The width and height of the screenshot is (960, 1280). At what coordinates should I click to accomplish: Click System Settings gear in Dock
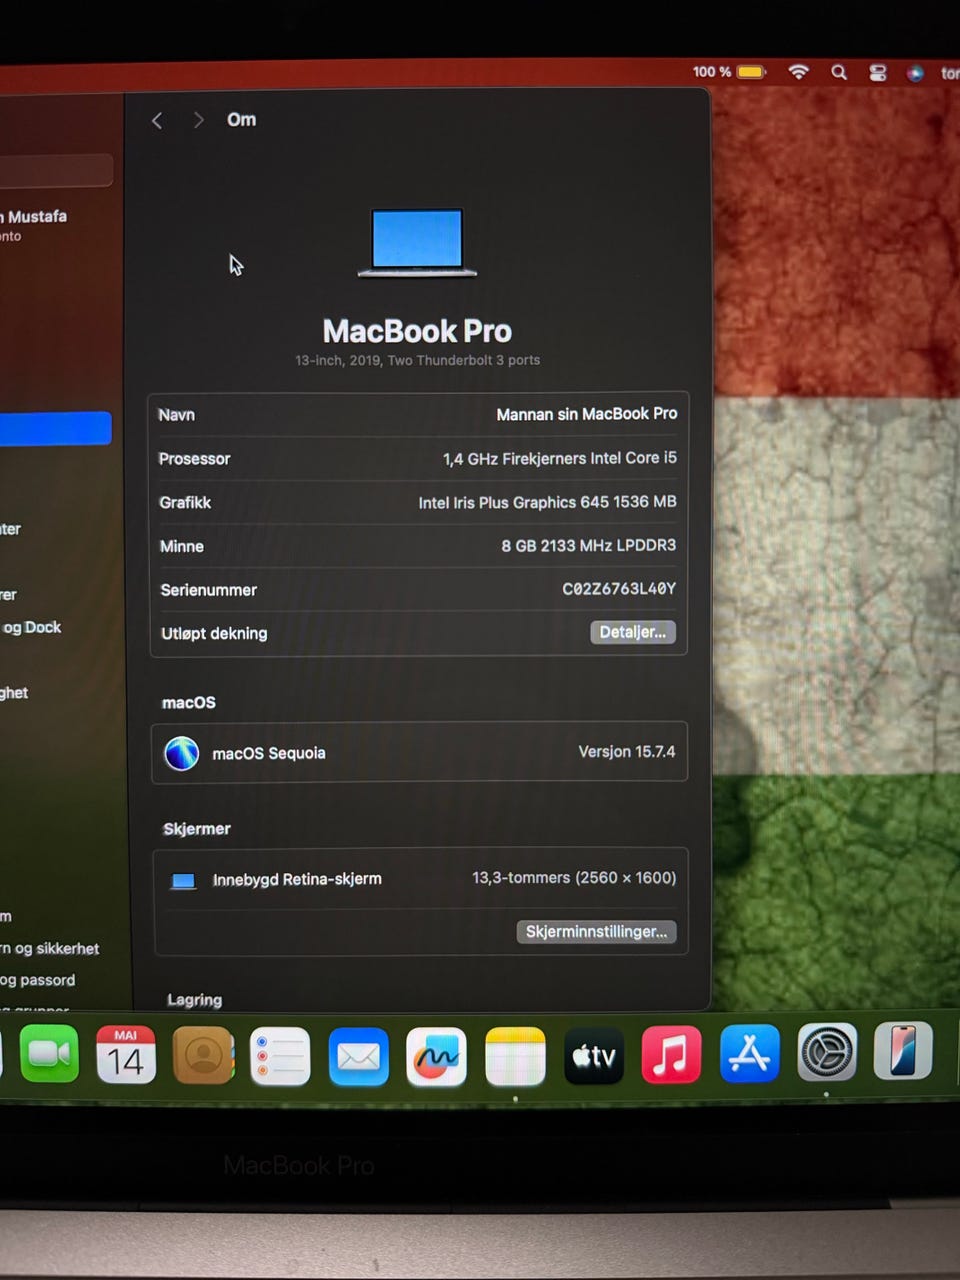(x=827, y=1052)
